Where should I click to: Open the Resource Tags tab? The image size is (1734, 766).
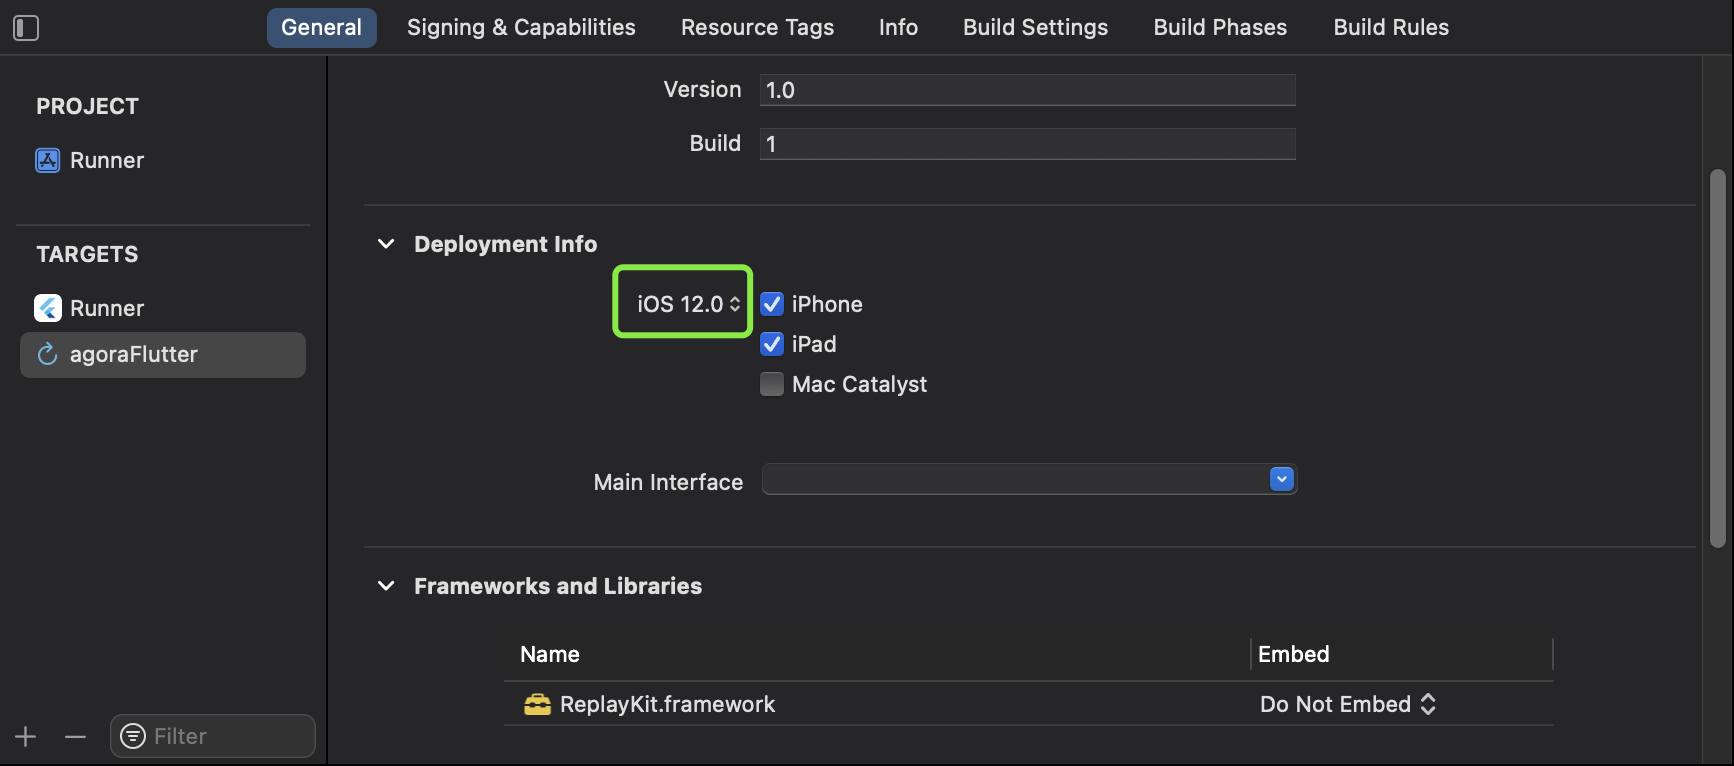[x=757, y=28]
